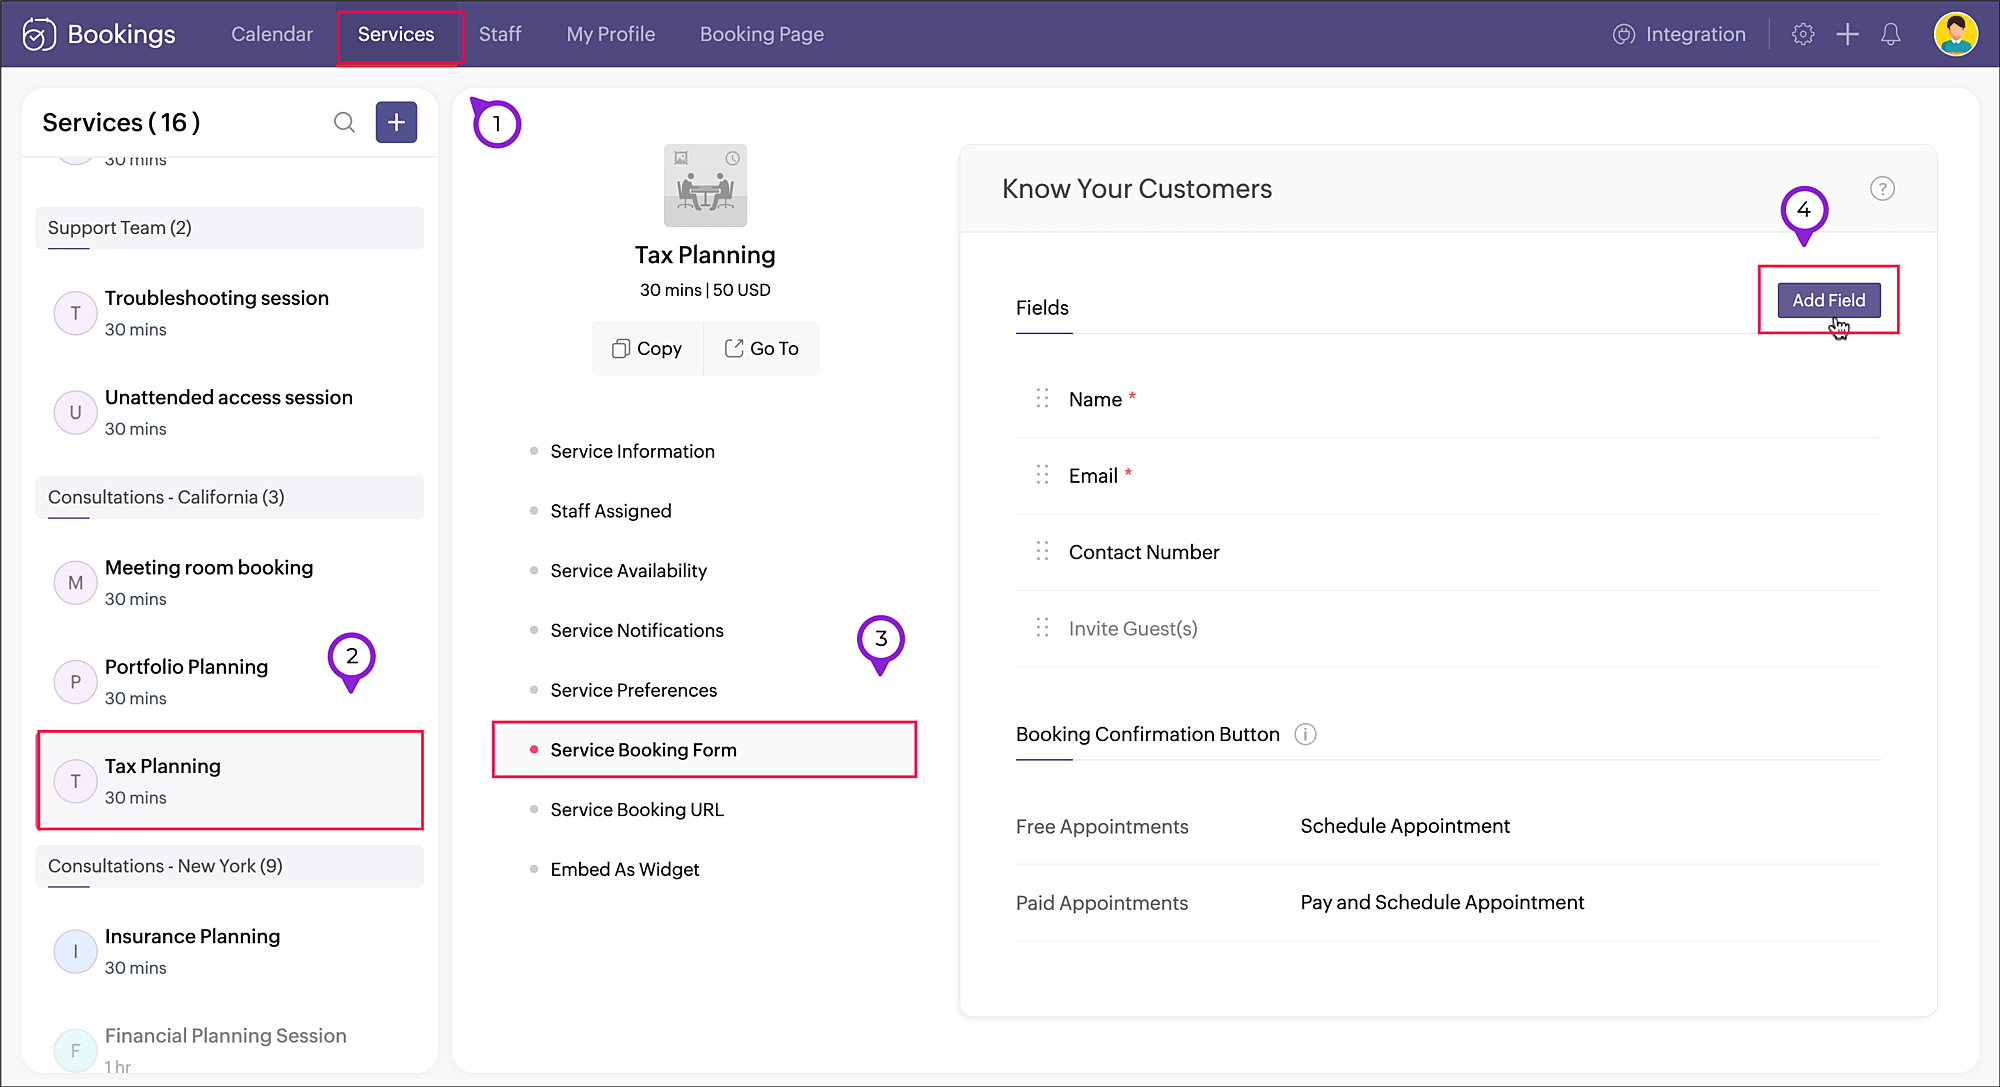
Task: Open the user profile avatar
Action: coord(1955,34)
